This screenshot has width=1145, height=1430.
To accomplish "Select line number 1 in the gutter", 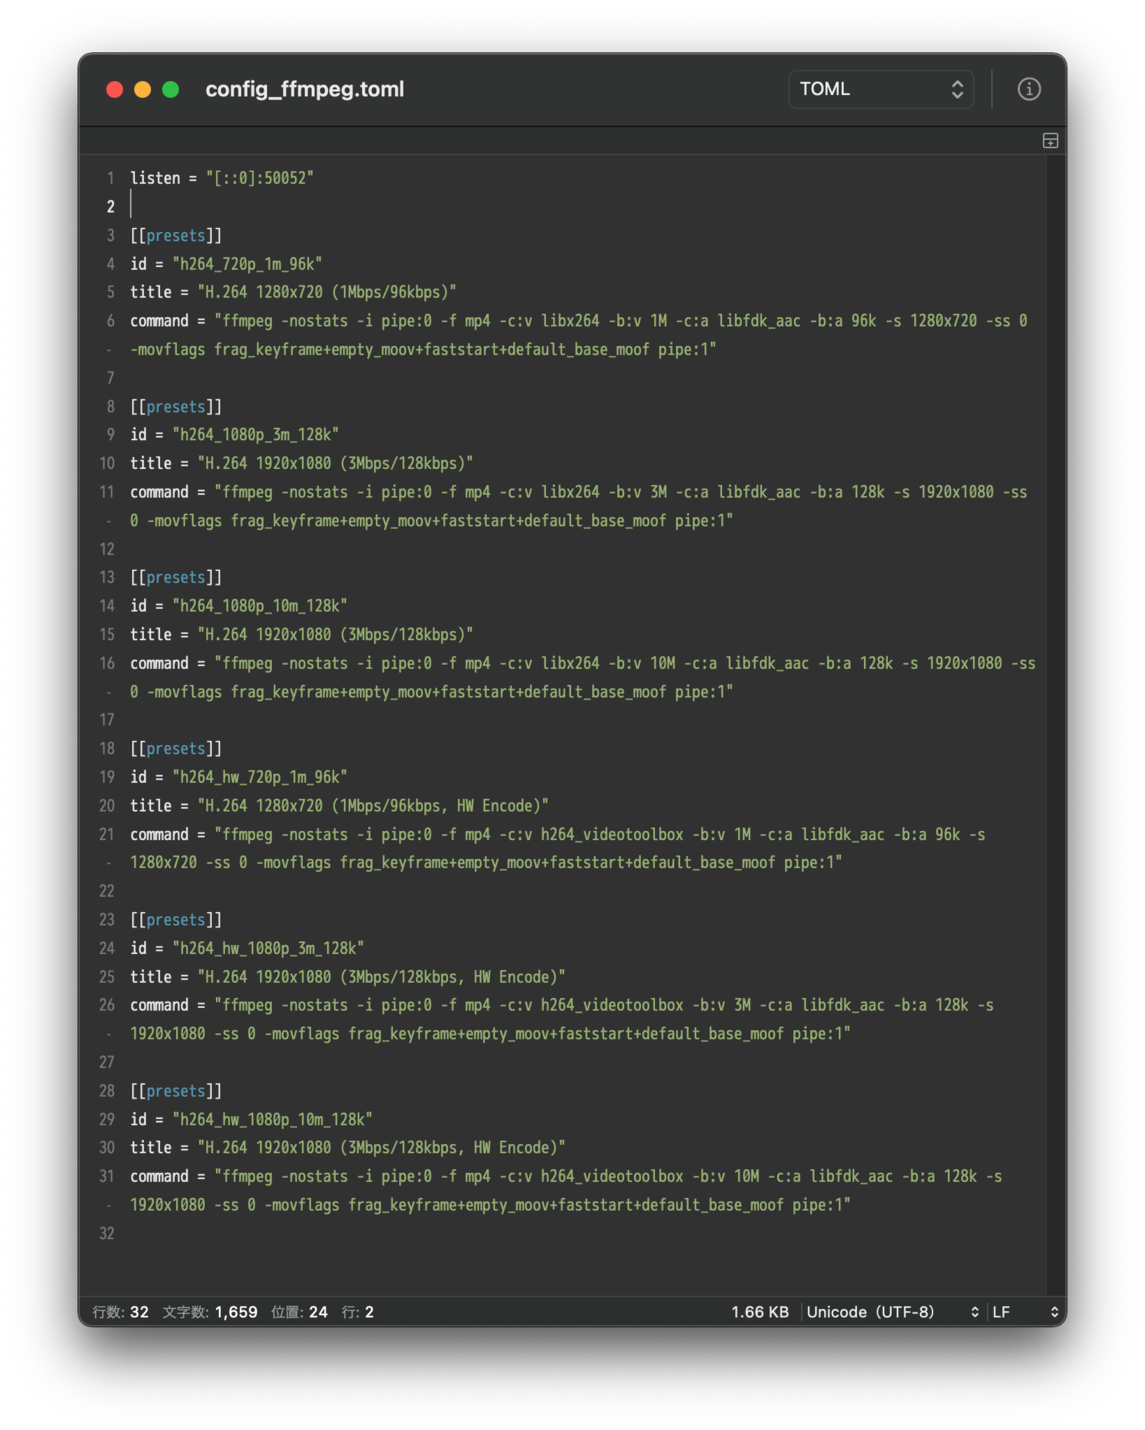I will click(110, 178).
